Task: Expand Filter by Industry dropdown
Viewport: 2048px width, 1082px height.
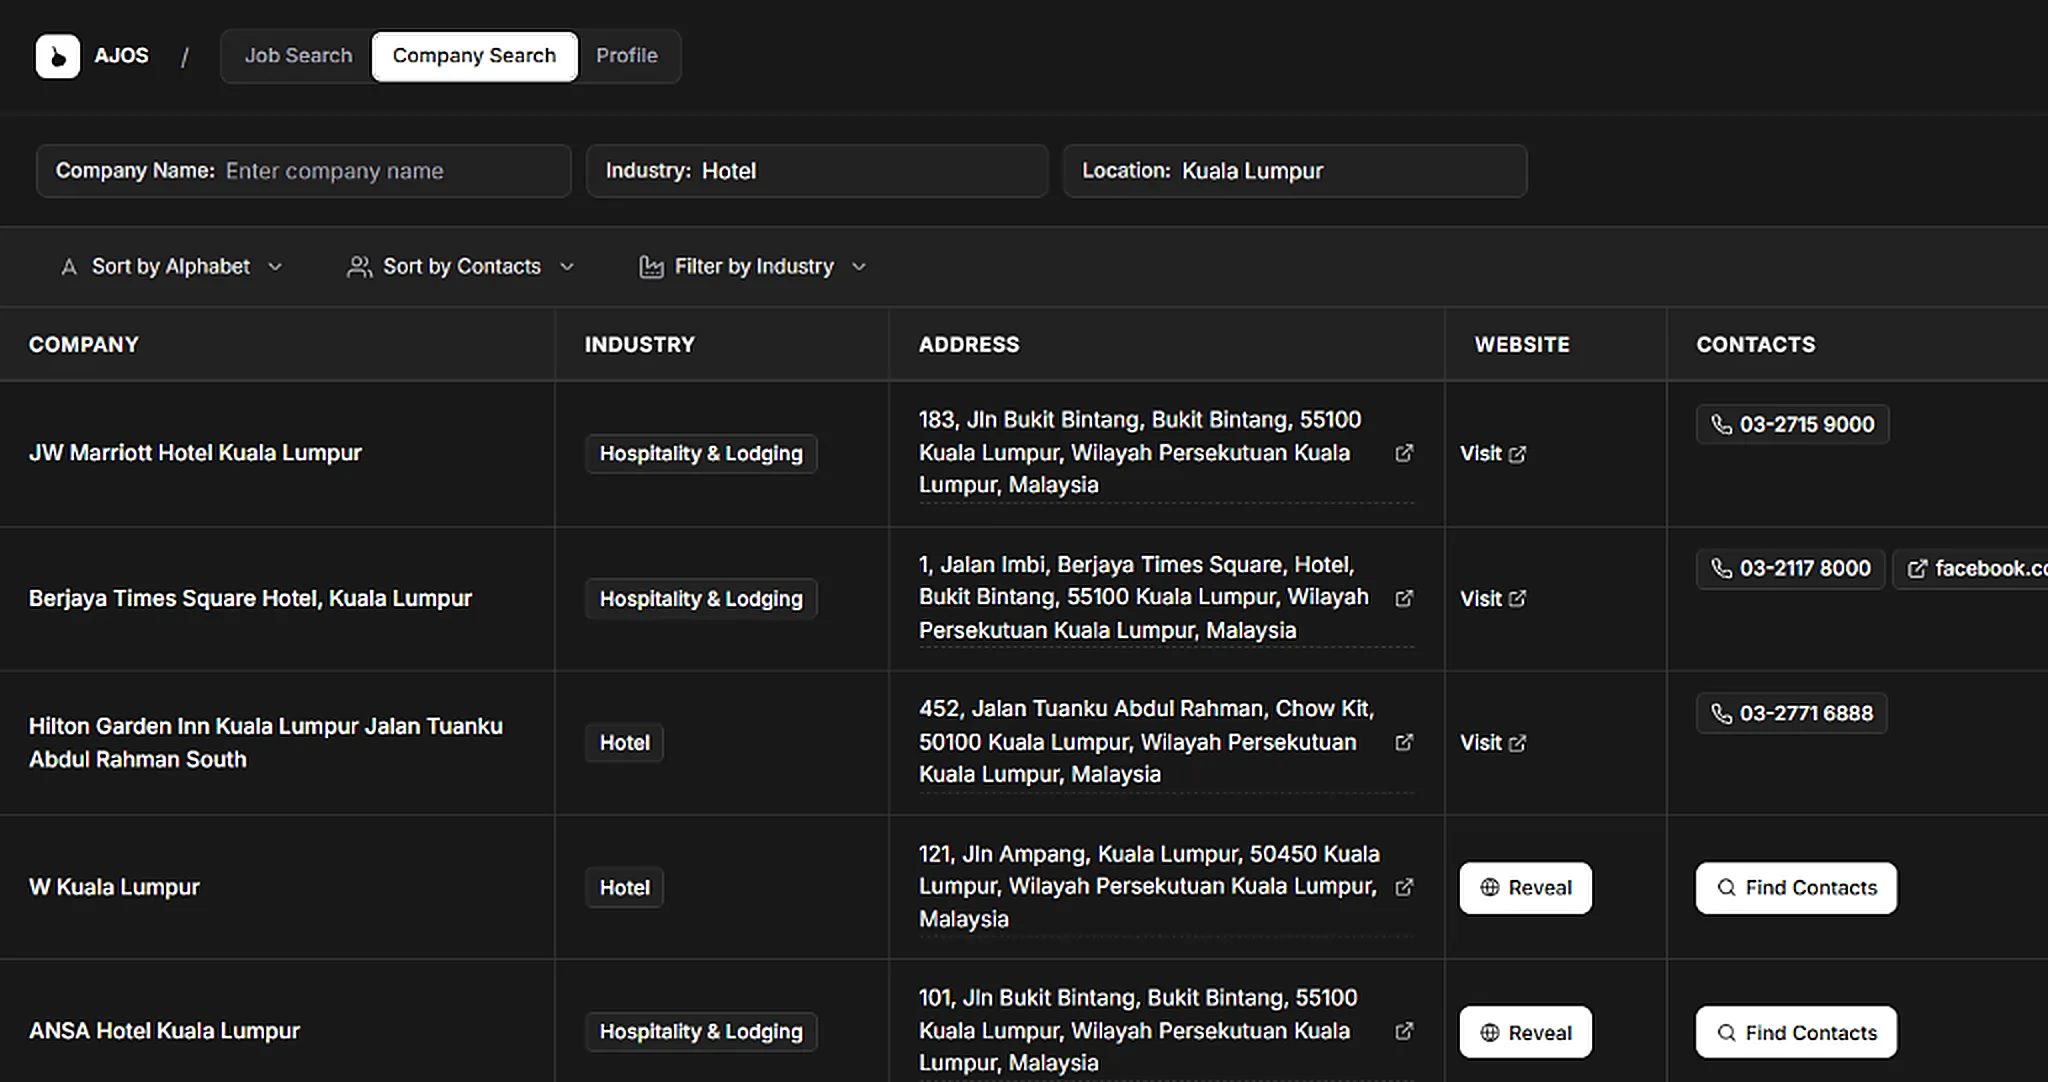Action: (753, 267)
